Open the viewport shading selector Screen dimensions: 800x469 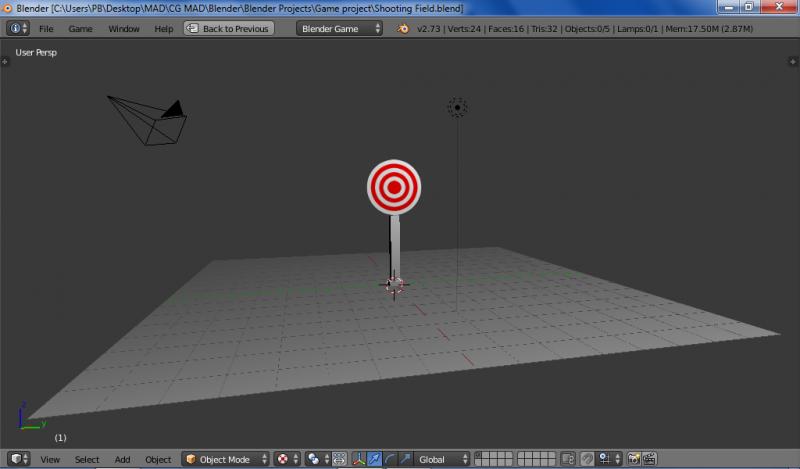coord(287,459)
